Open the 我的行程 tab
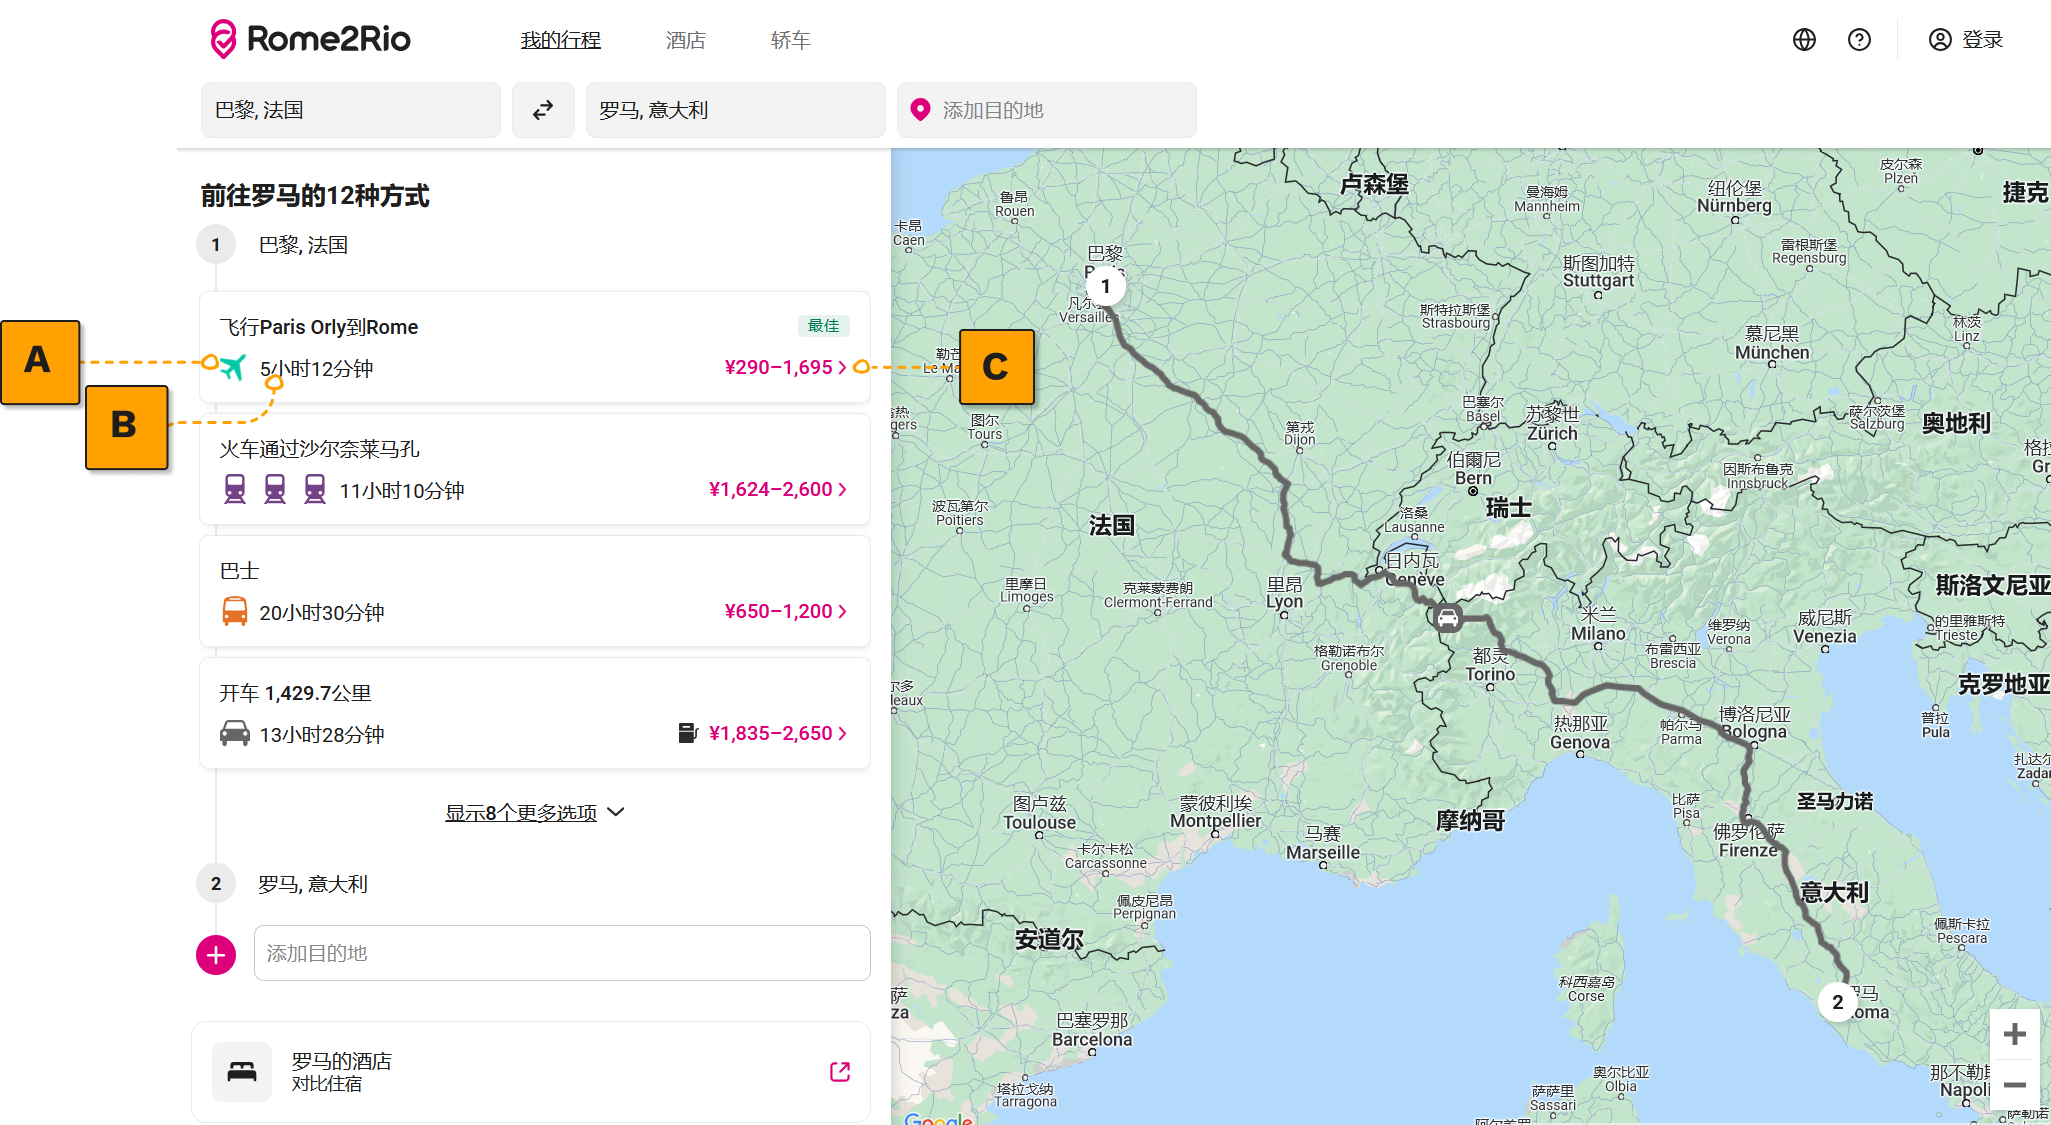The height and width of the screenshot is (1125, 2051). pos(560,40)
